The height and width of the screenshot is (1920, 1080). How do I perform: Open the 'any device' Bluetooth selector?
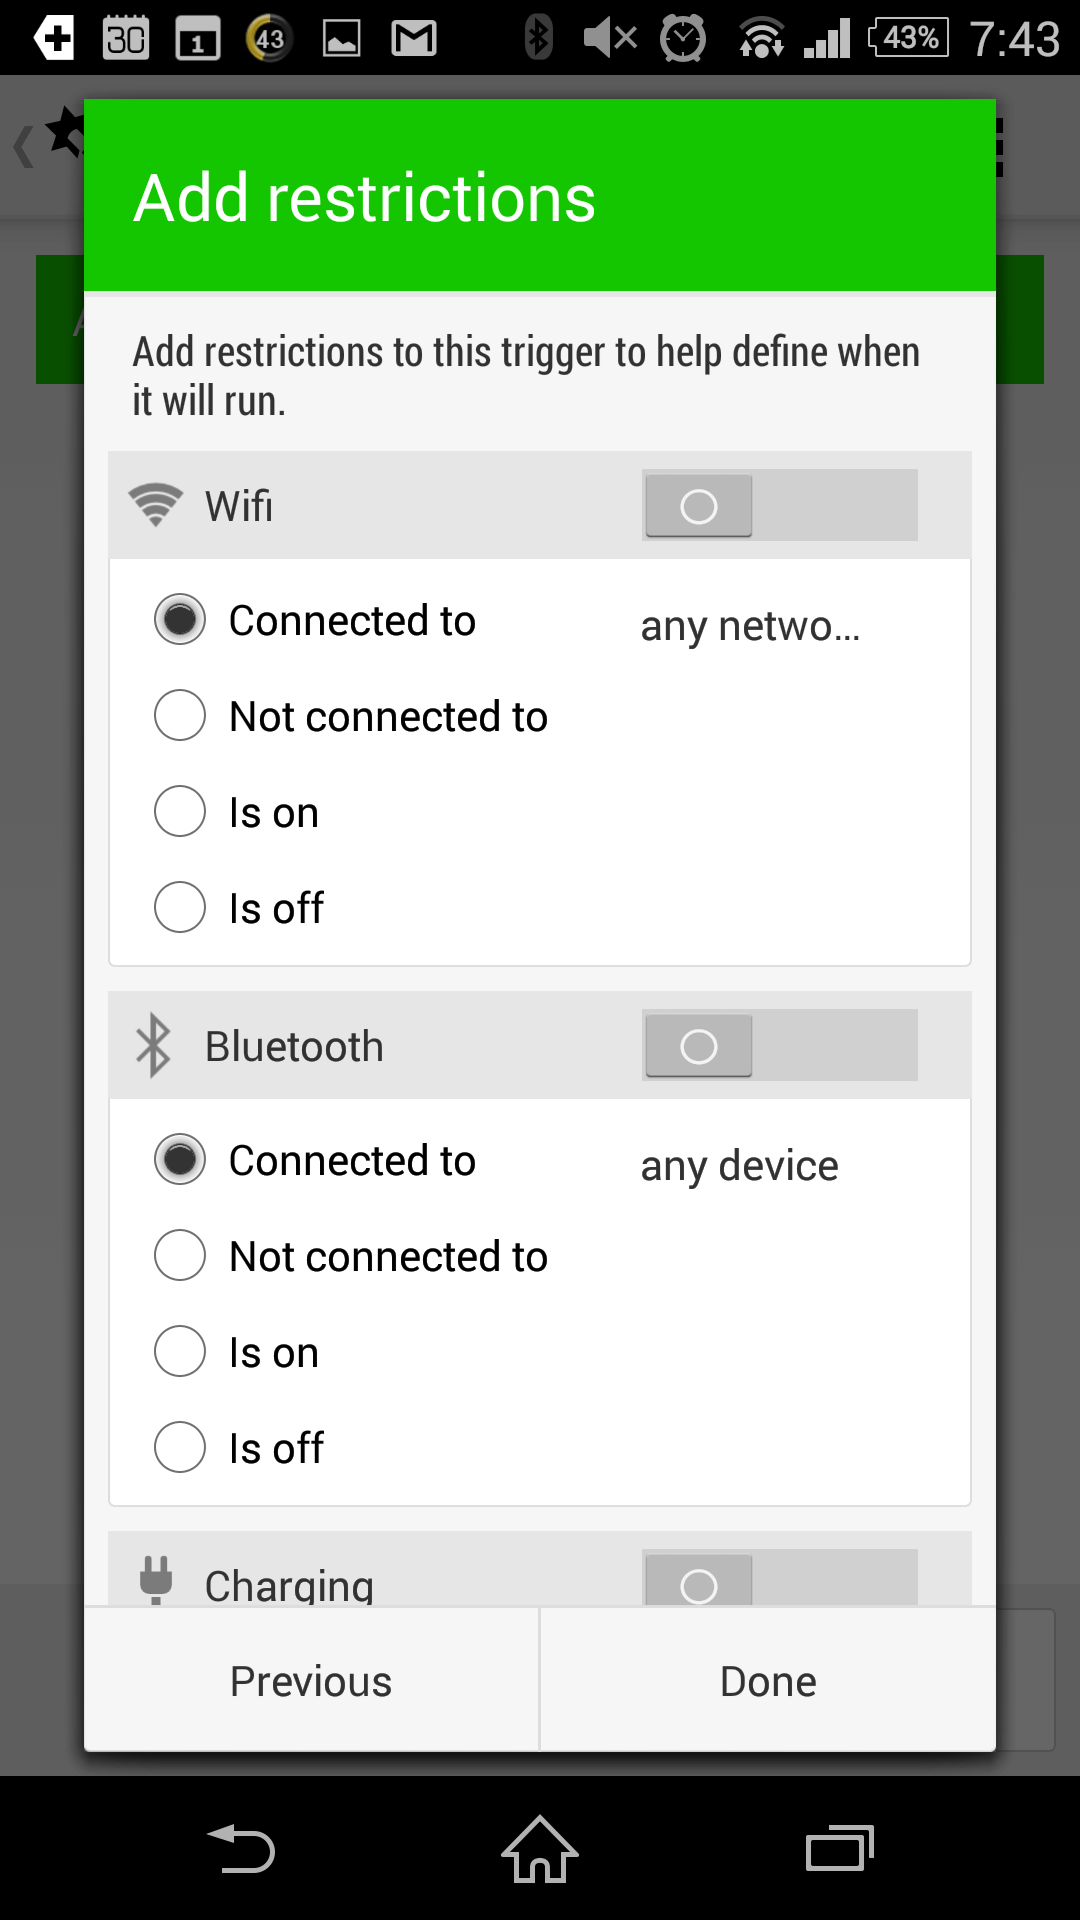tap(740, 1166)
